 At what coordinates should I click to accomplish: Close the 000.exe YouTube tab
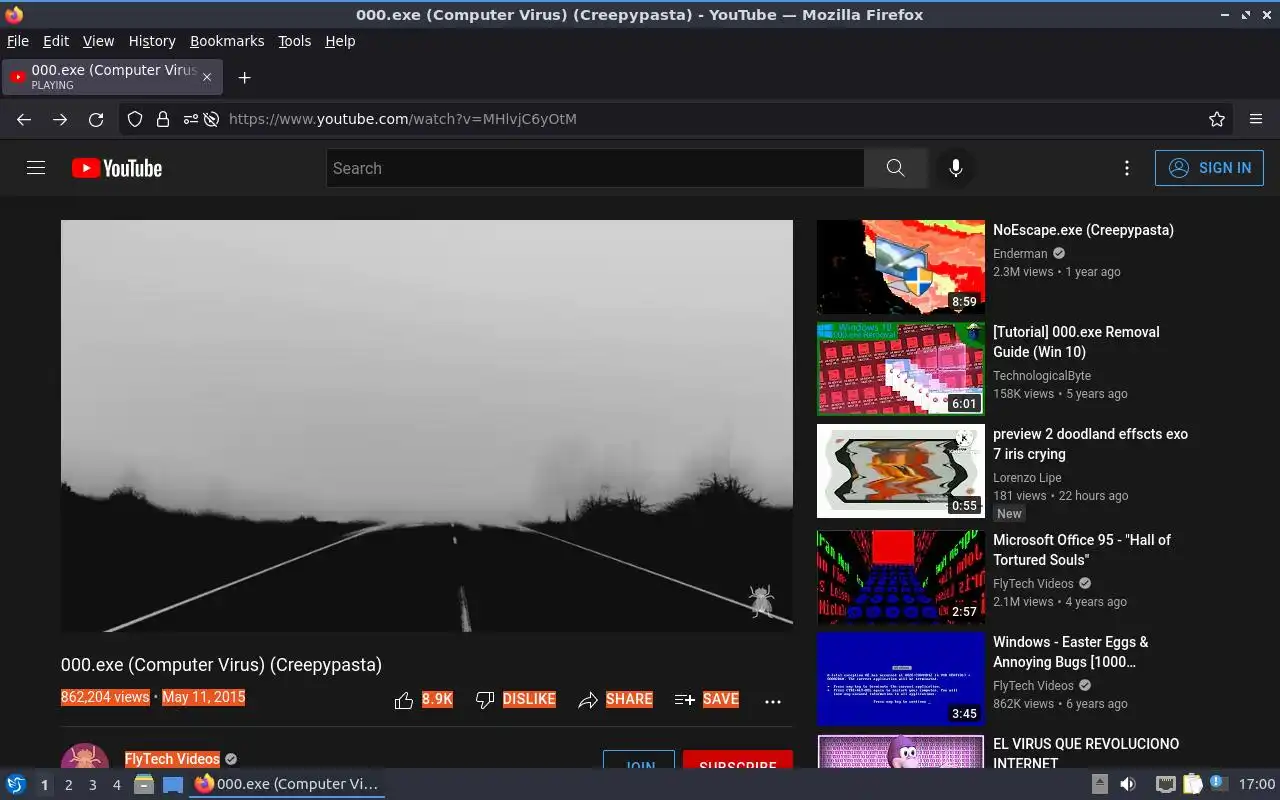click(207, 77)
